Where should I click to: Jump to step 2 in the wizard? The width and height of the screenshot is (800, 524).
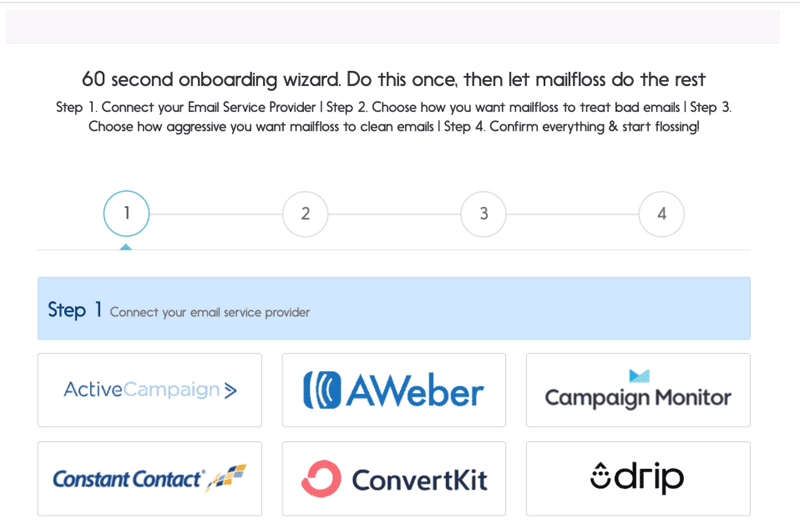(x=305, y=213)
